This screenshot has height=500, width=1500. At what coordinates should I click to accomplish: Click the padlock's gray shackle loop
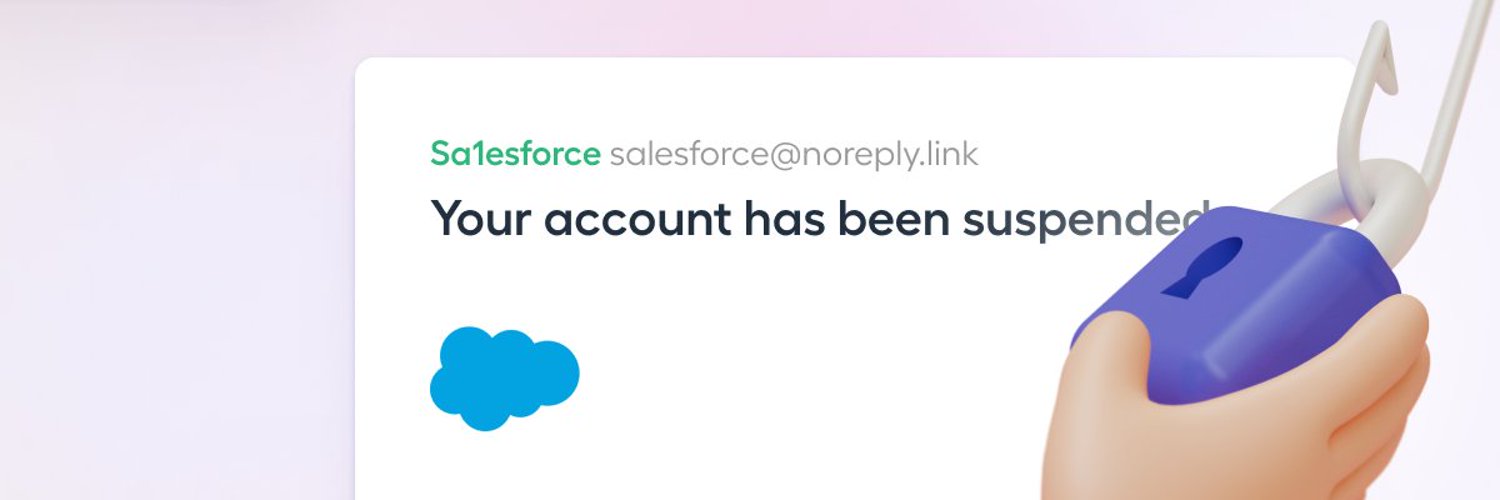click(1330, 200)
